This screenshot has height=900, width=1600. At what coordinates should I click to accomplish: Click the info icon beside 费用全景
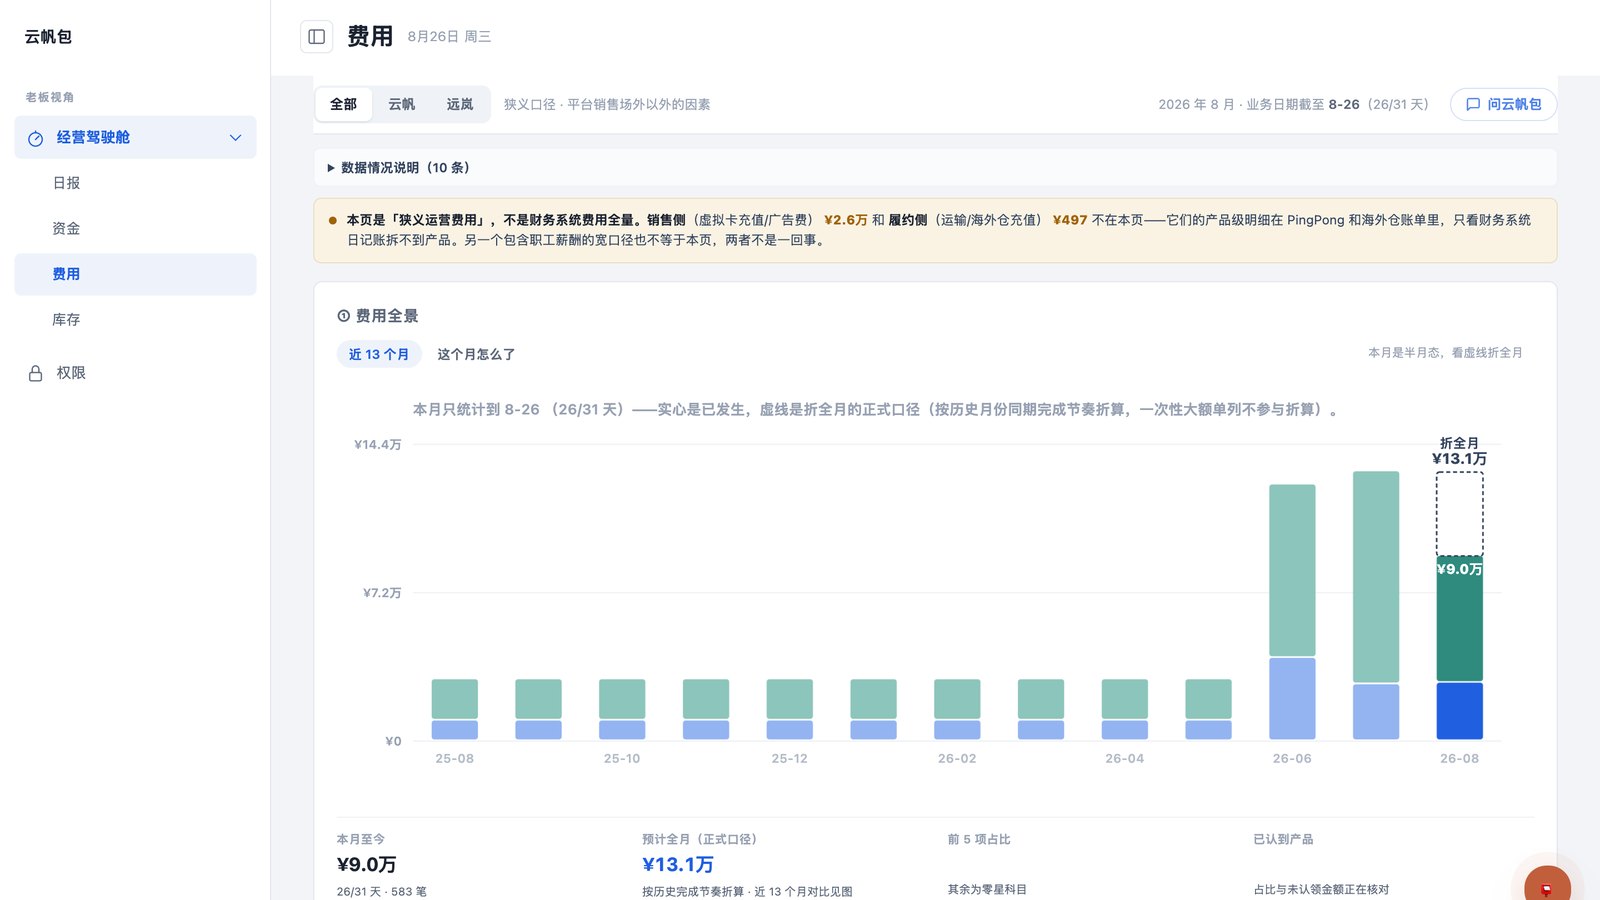coord(343,316)
